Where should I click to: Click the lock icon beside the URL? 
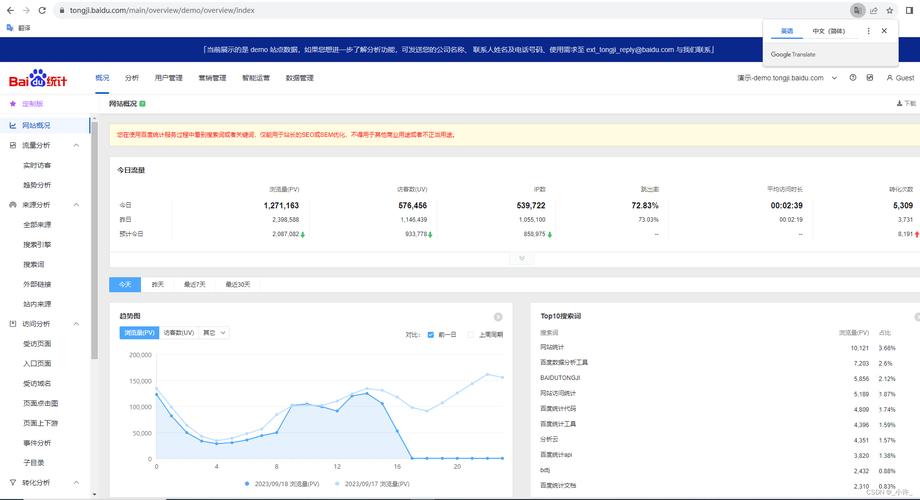pyautogui.click(x=62, y=11)
